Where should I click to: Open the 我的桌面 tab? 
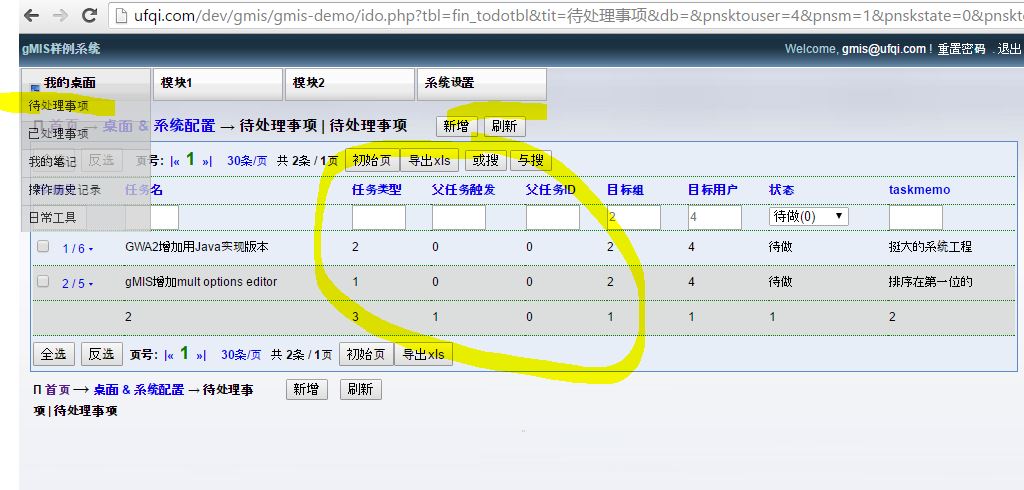pyautogui.click(x=86, y=84)
